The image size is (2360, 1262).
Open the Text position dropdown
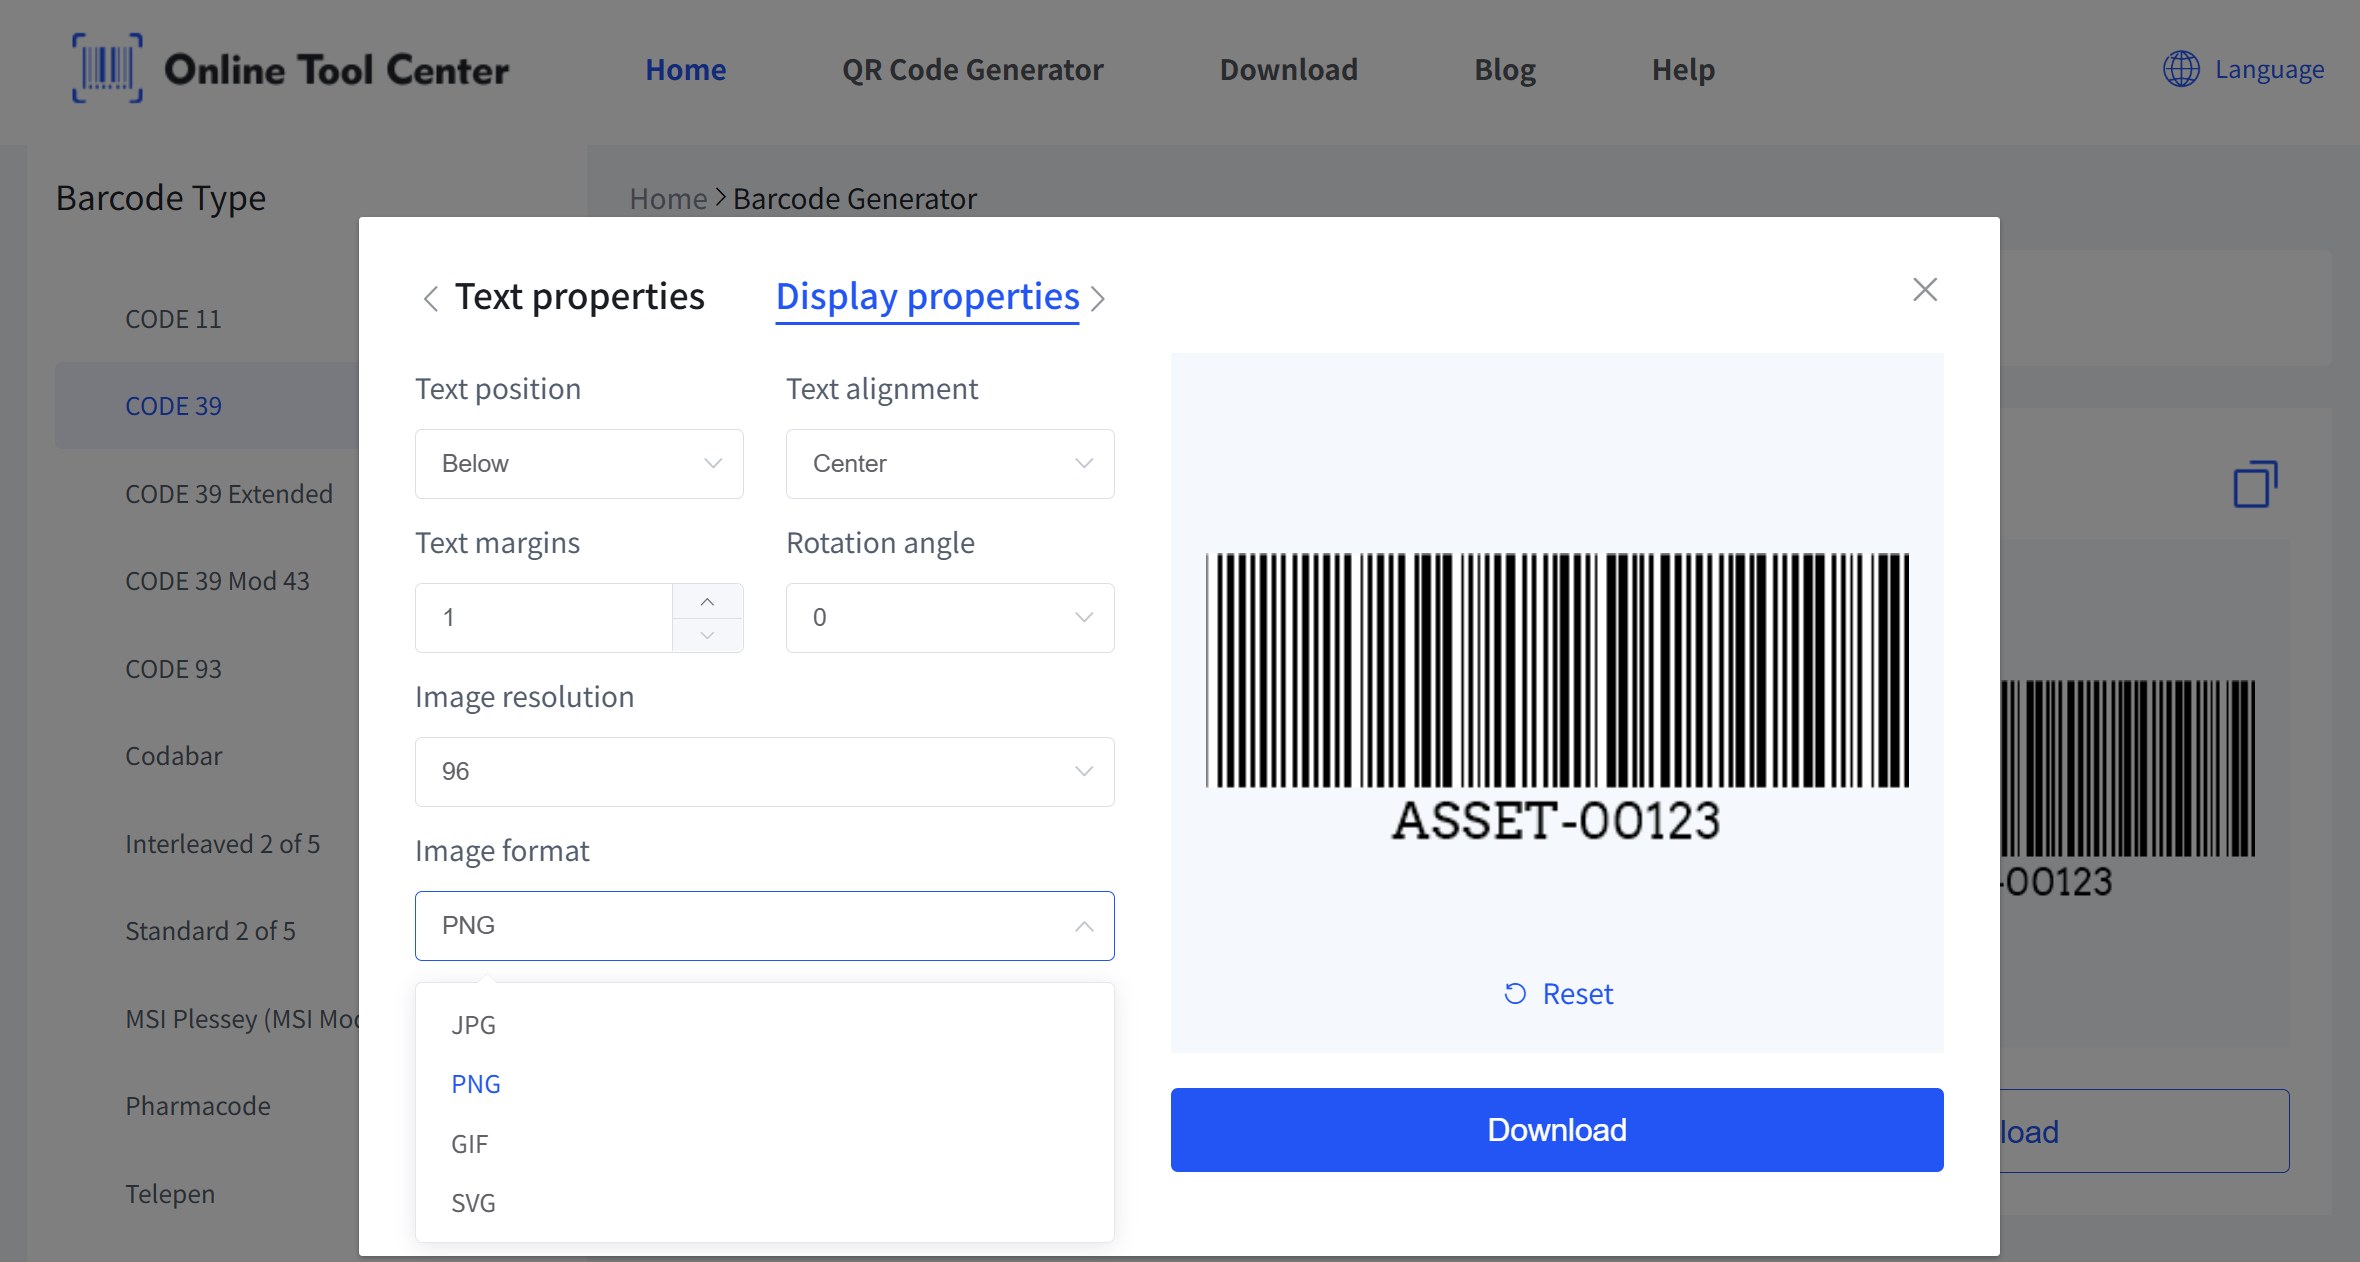(579, 464)
